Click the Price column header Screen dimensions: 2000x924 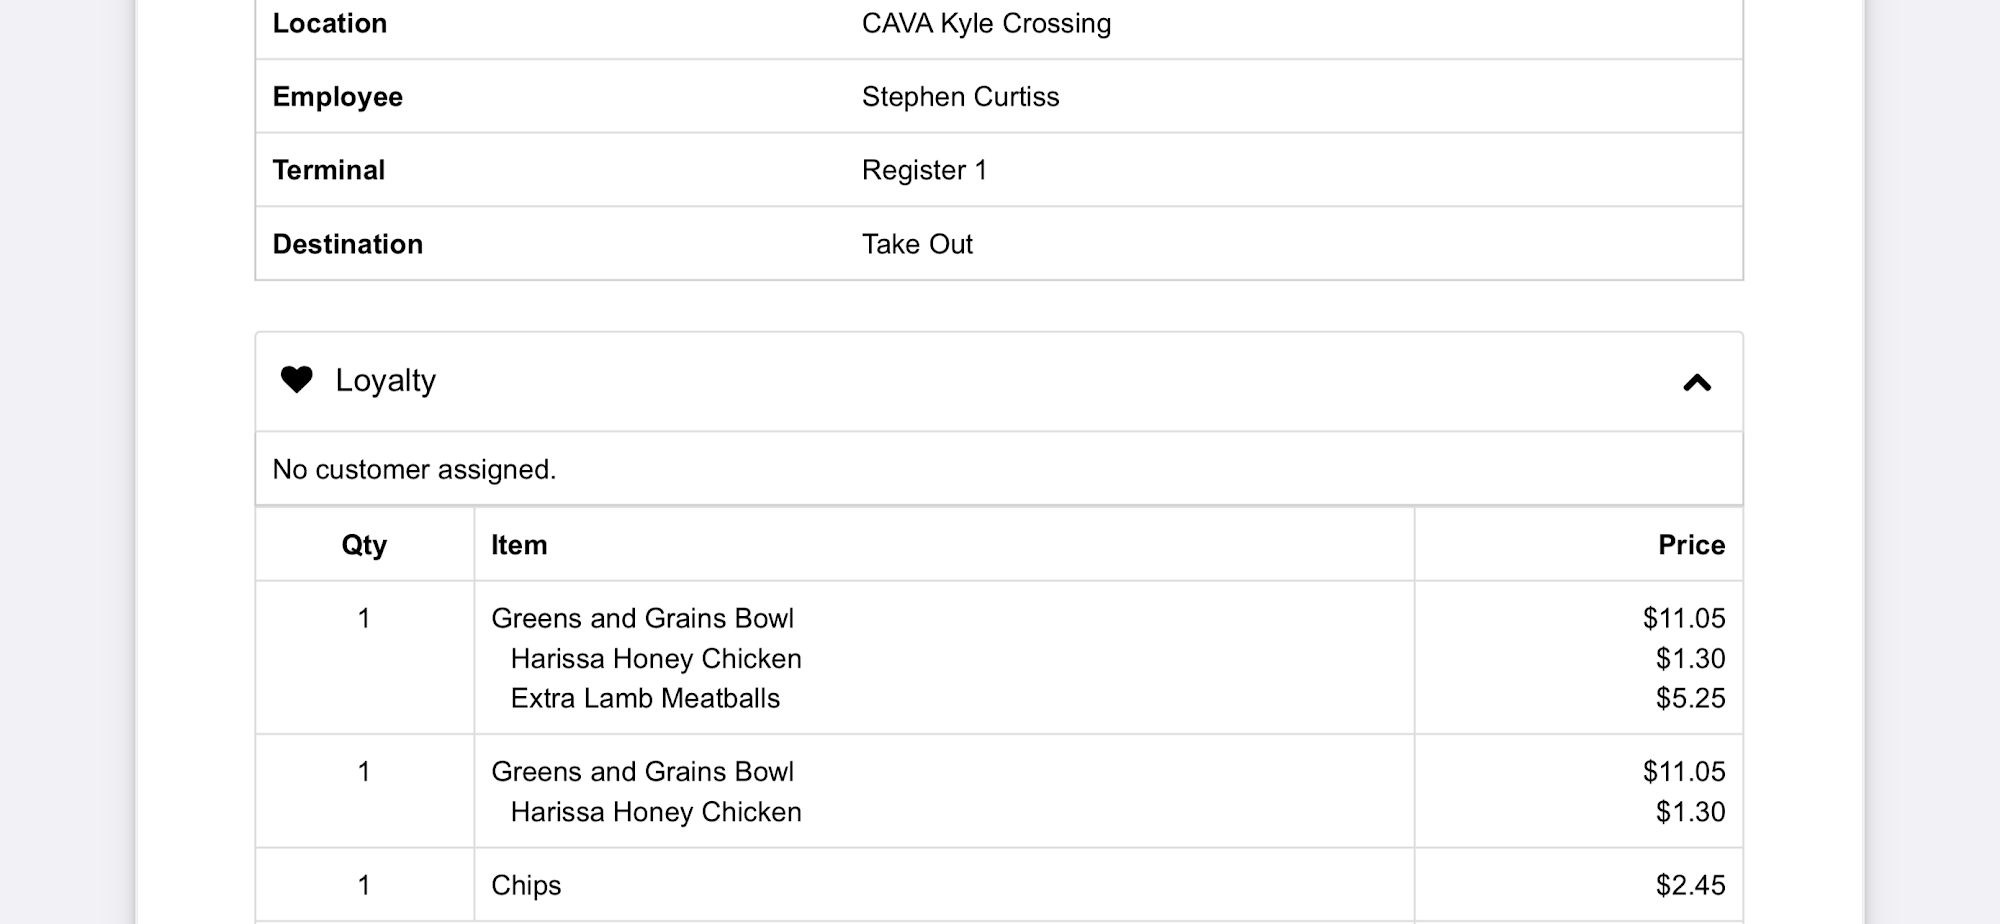[1691, 545]
